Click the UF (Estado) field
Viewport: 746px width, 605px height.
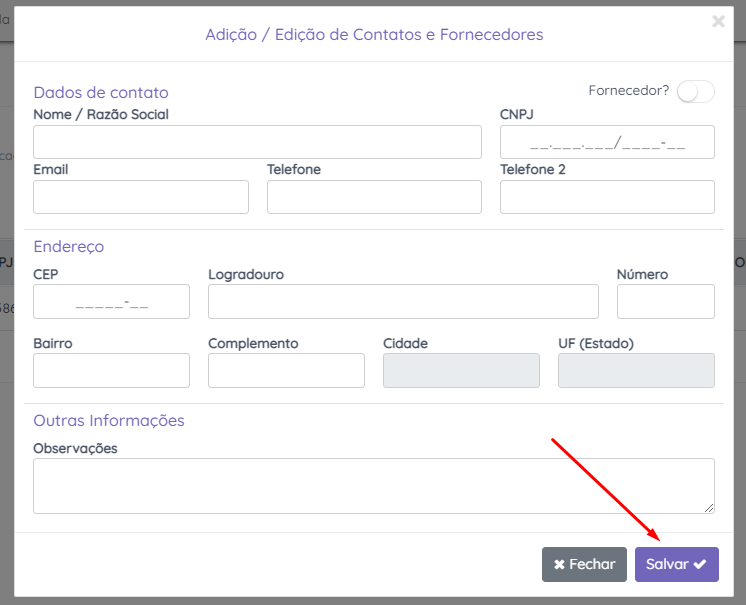tap(636, 370)
